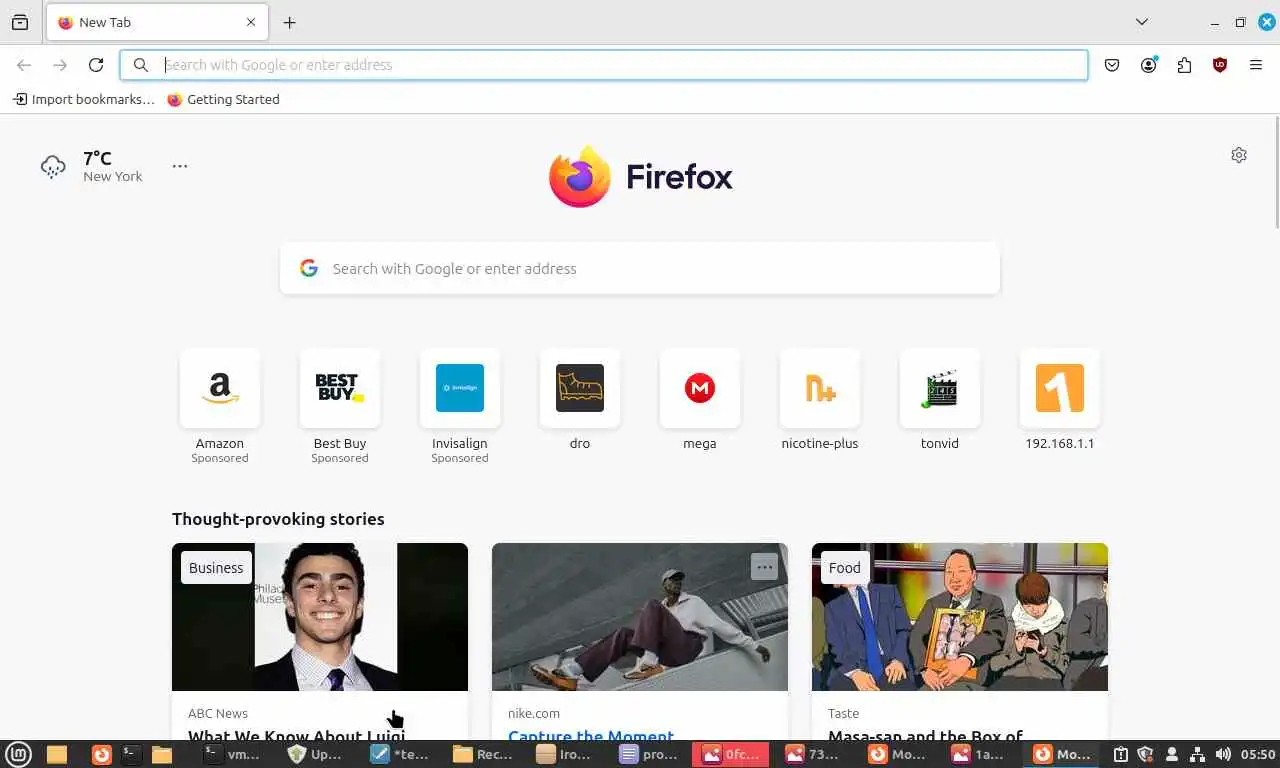The height and width of the screenshot is (768, 1280).
Task: Open the user account tray icon
Action: click(1172, 754)
